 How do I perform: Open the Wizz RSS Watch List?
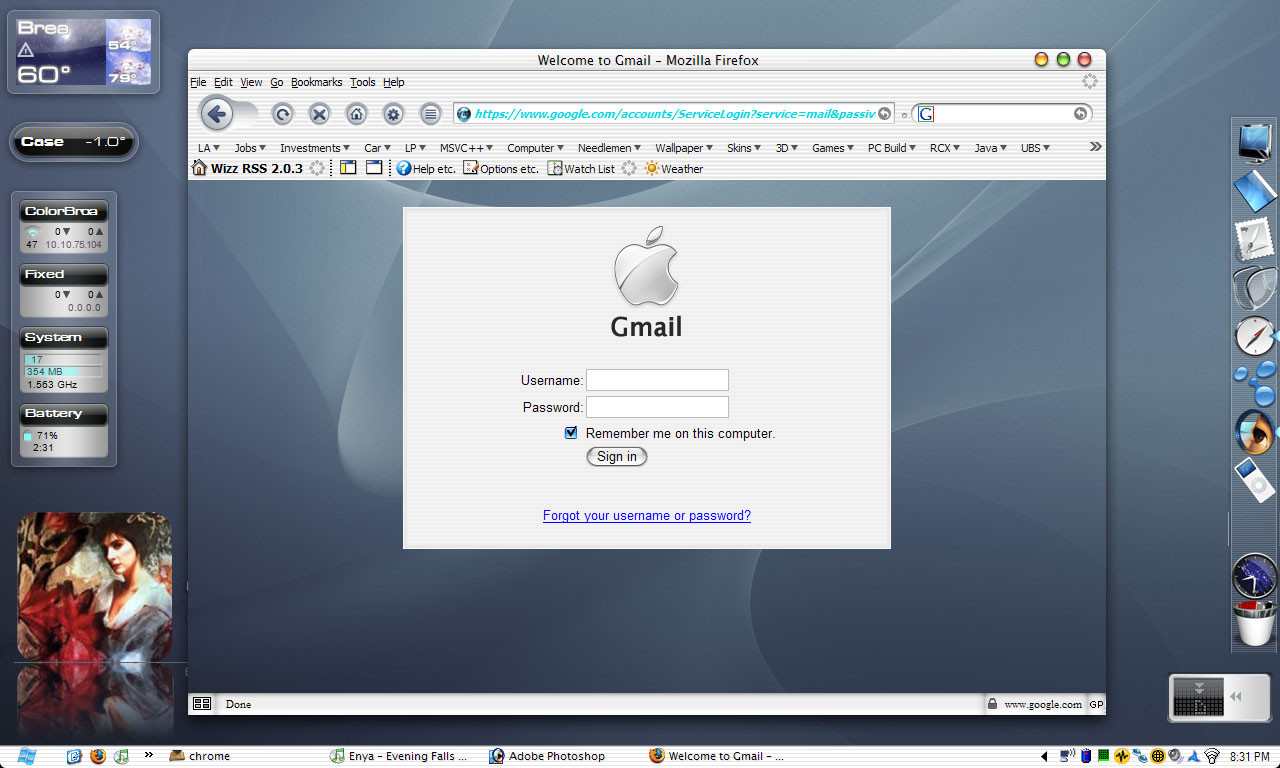click(x=581, y=169)
